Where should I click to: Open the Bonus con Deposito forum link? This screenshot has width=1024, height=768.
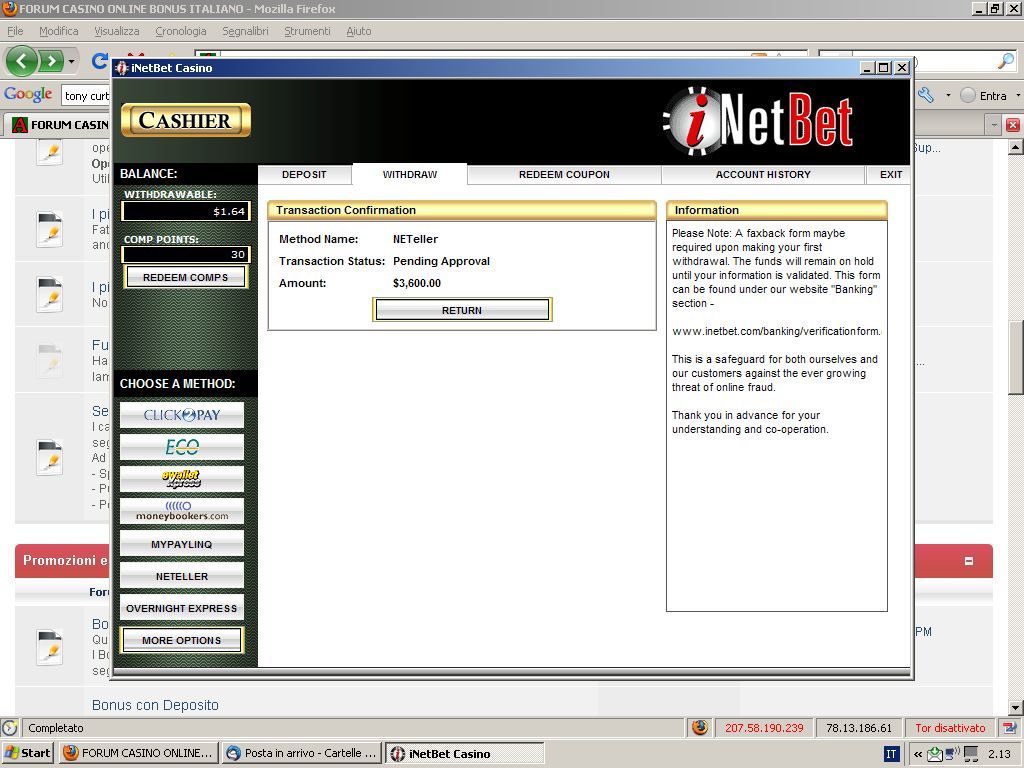click(x=155, y=705)
